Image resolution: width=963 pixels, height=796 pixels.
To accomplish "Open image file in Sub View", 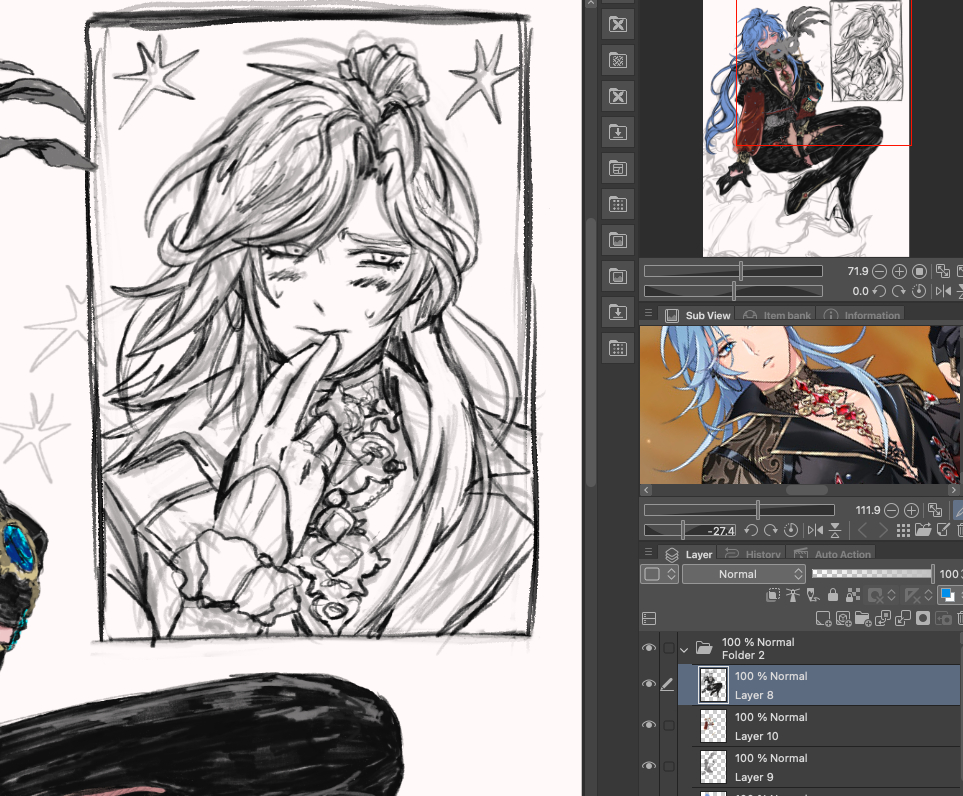I will tap(921, 530).
